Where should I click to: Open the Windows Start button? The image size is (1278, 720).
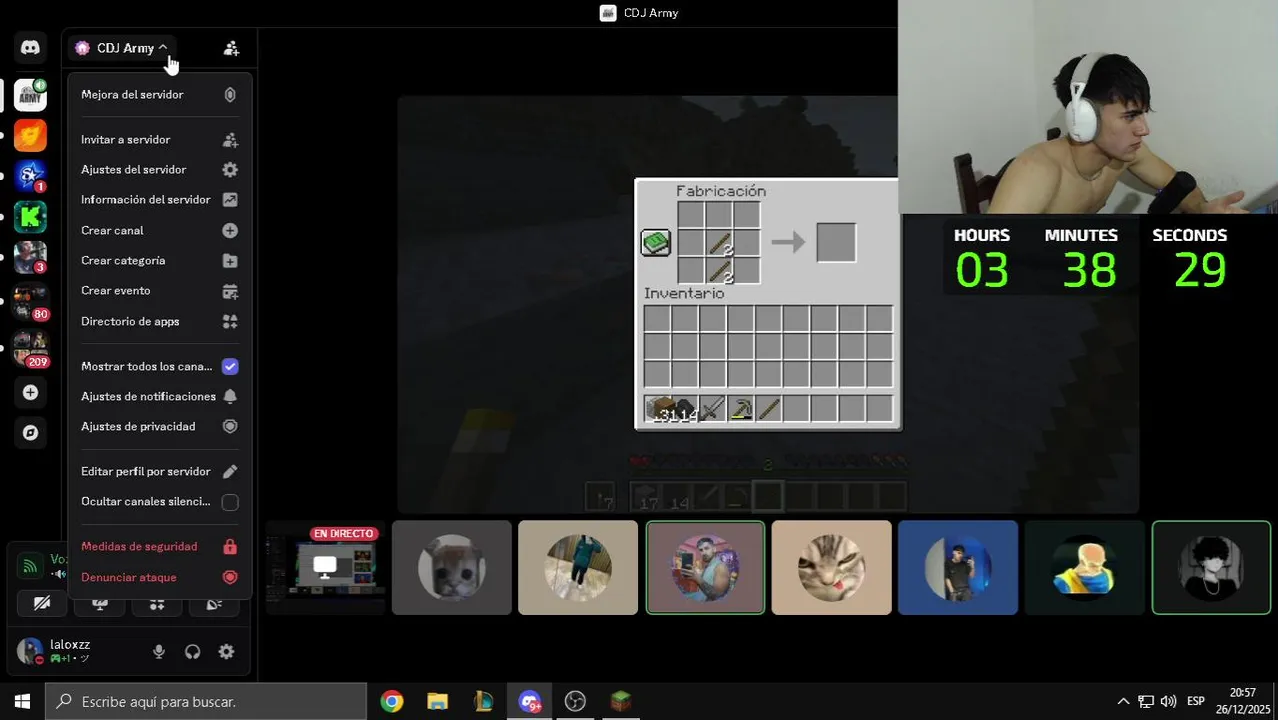pyautogui.click(x=22, y=701)
